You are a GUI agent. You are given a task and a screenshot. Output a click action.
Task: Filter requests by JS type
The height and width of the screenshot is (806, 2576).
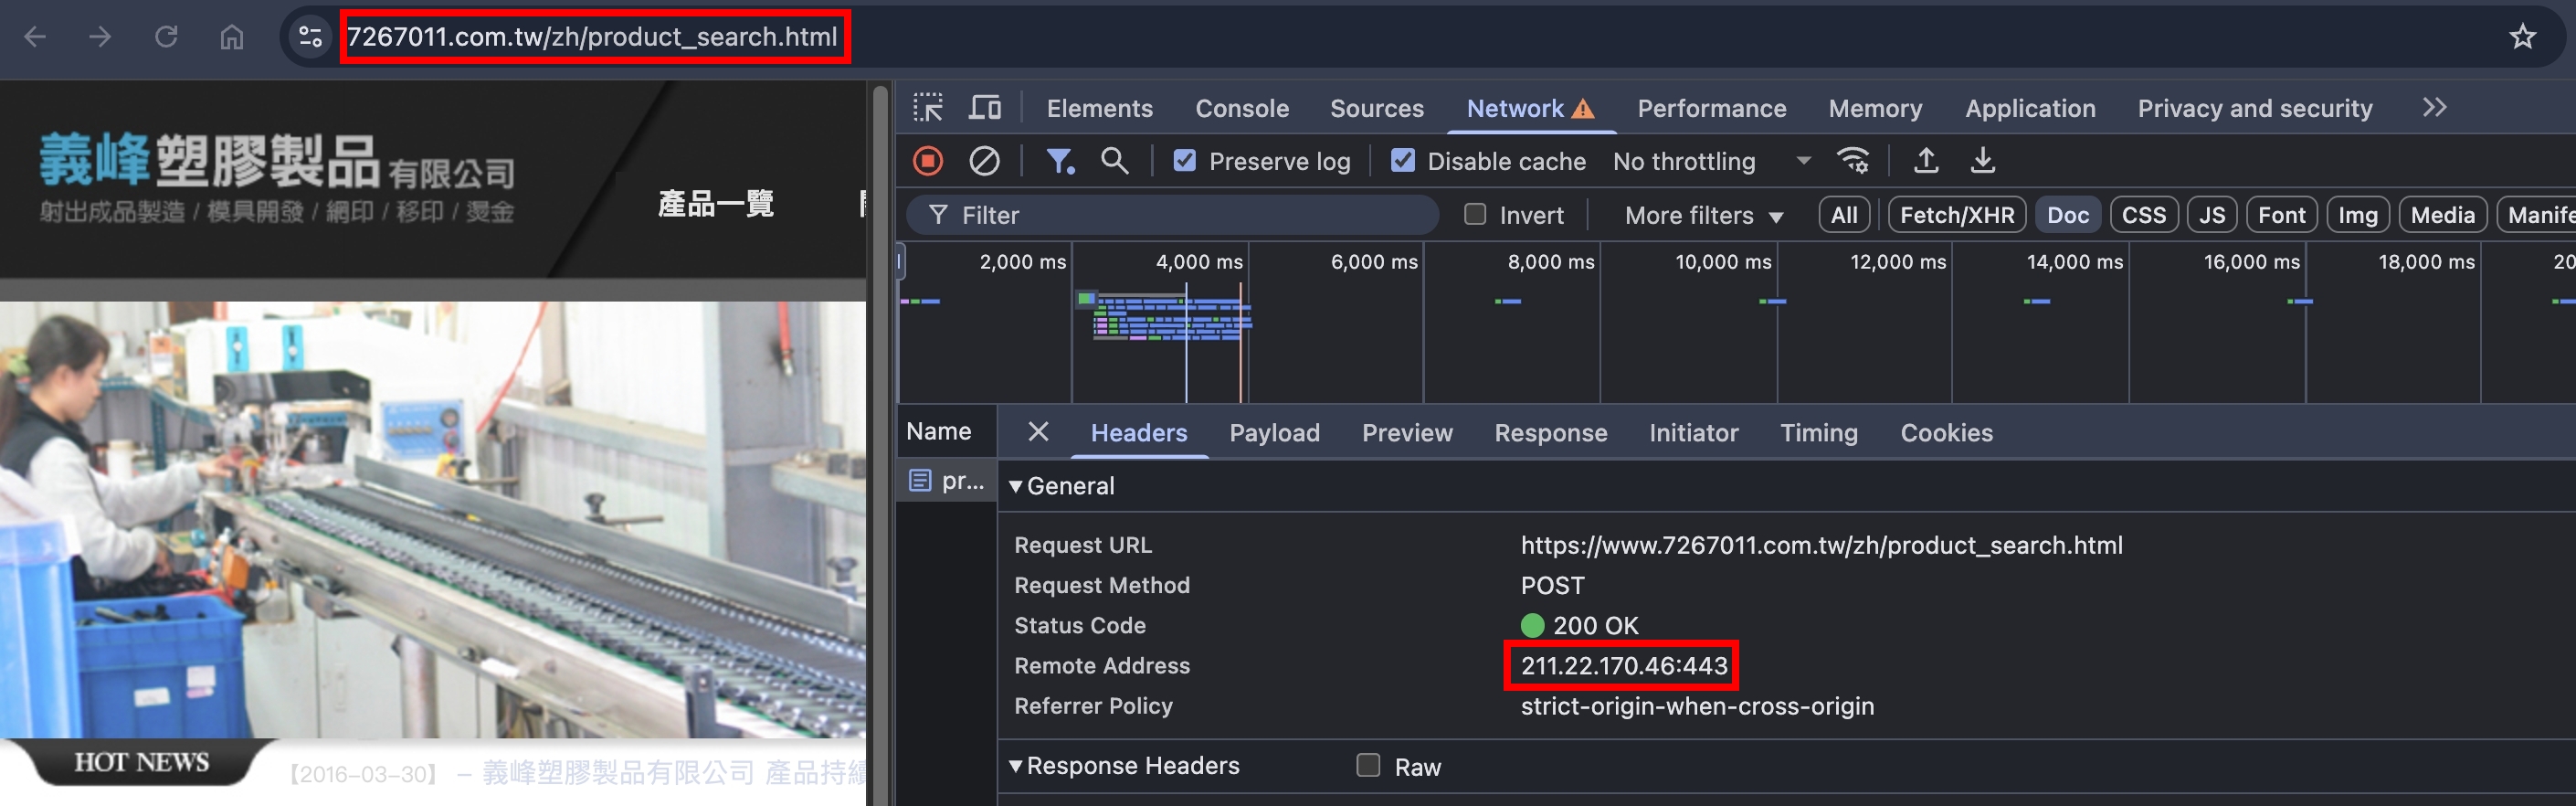pos(2212,215)
